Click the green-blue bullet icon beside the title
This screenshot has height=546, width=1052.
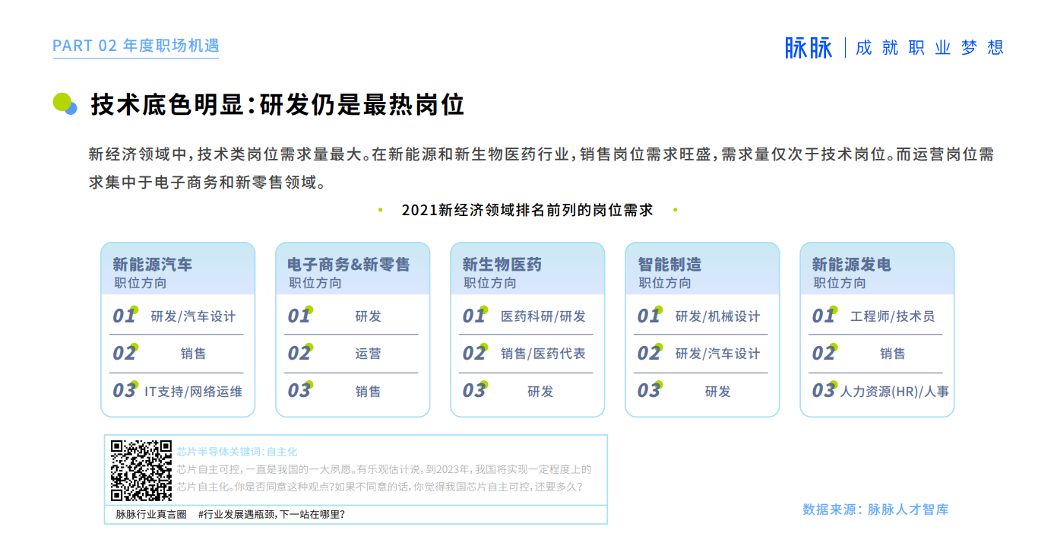pyautogui.click(x=65, y=104)
